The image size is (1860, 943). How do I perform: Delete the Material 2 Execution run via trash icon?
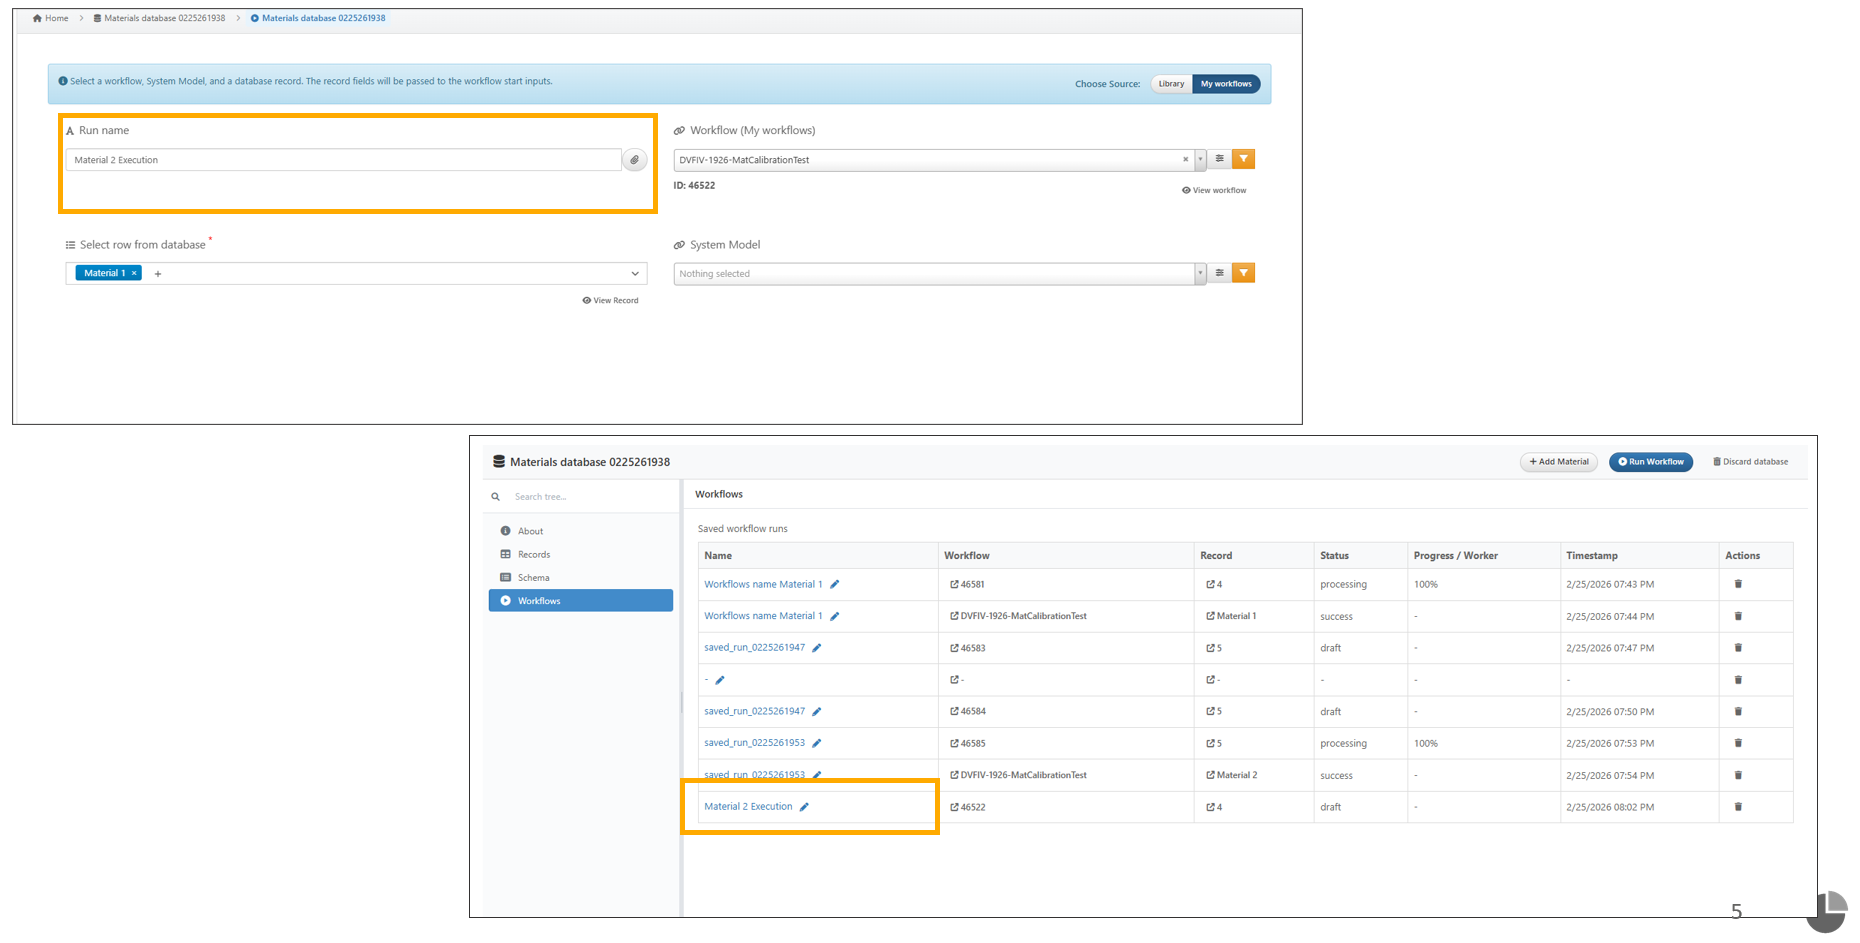[x=1738, y=807]
